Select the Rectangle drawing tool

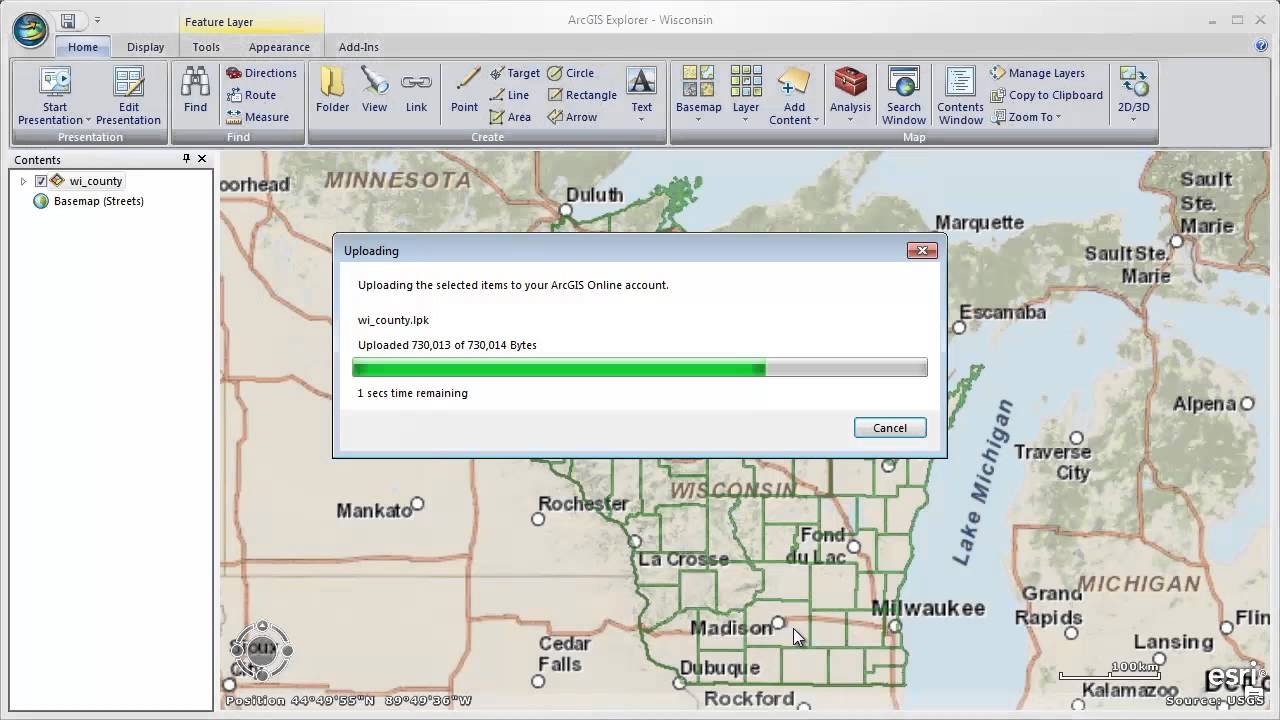(x=581, y=95)
